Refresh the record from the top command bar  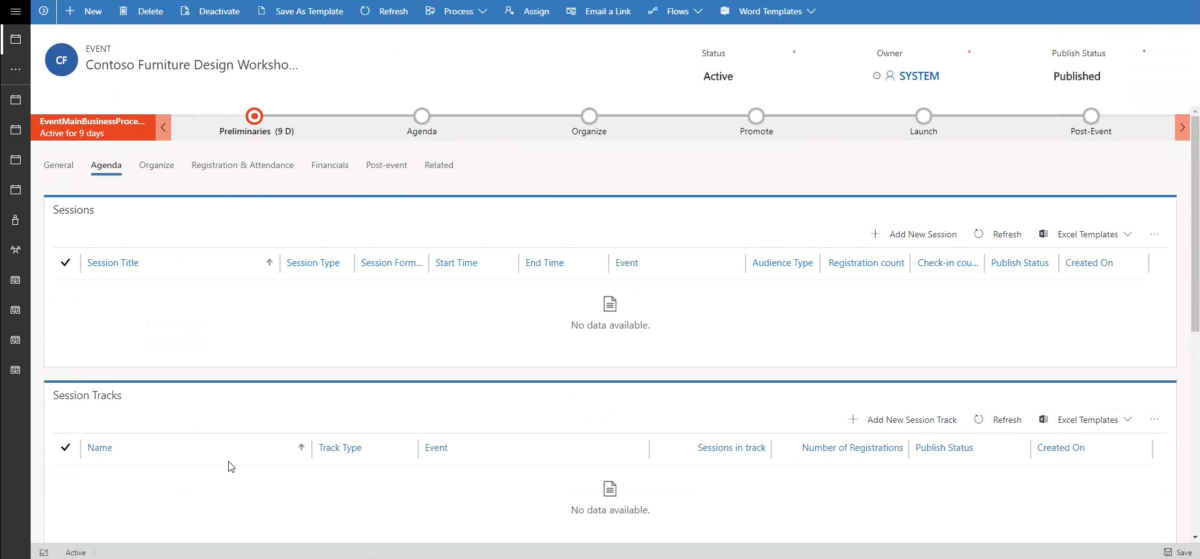click(x=383, y=11)
